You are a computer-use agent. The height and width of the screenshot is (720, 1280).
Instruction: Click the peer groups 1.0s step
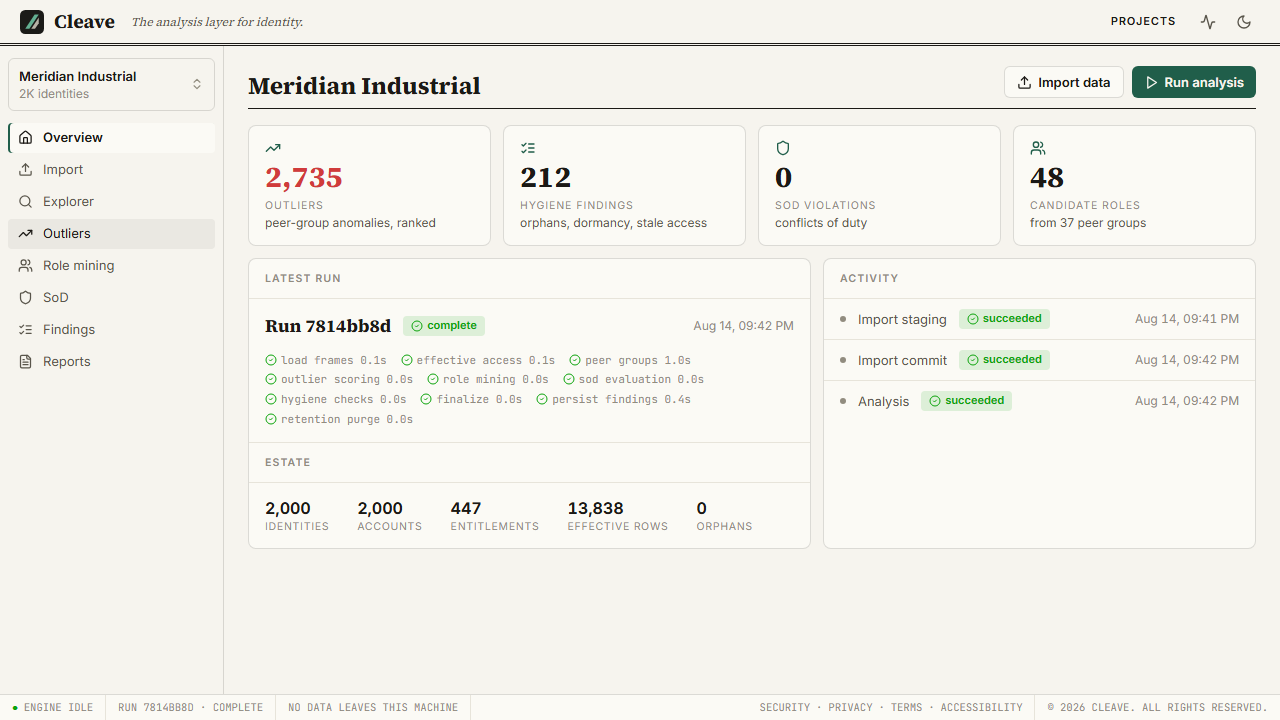[x=630, y=360]
